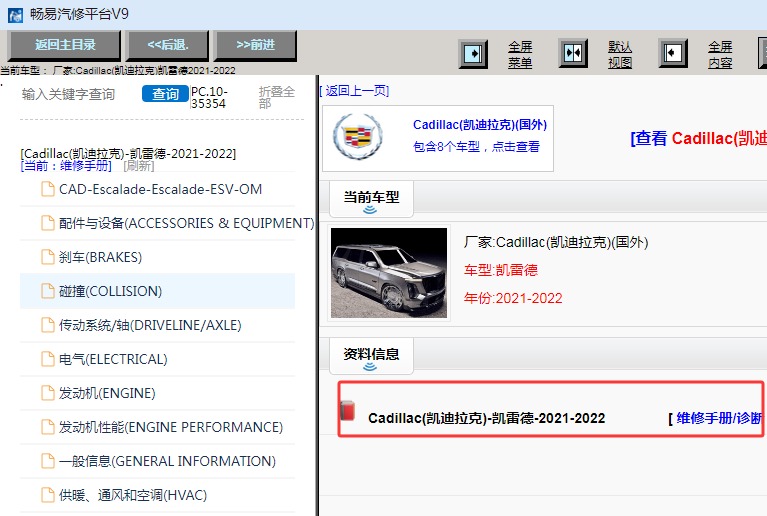Click document icon beside 发动机性能
Viewport: 767px width, 516px height.
pos(47,427)
